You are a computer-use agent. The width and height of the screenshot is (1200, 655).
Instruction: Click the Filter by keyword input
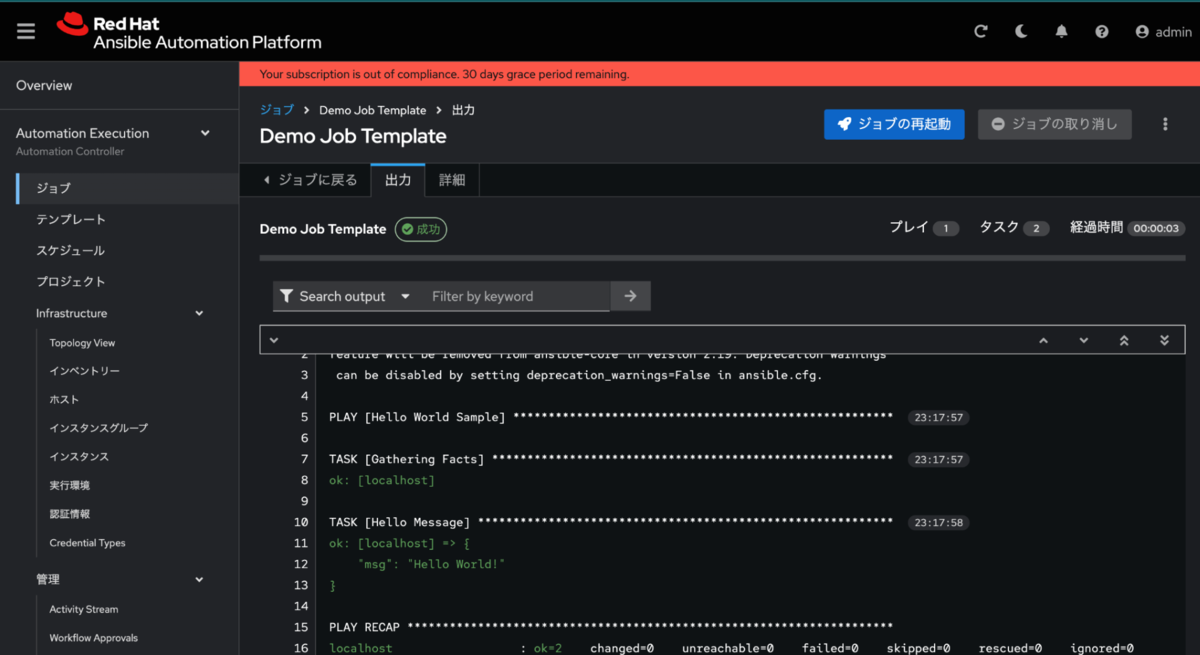tap(514, 296)
